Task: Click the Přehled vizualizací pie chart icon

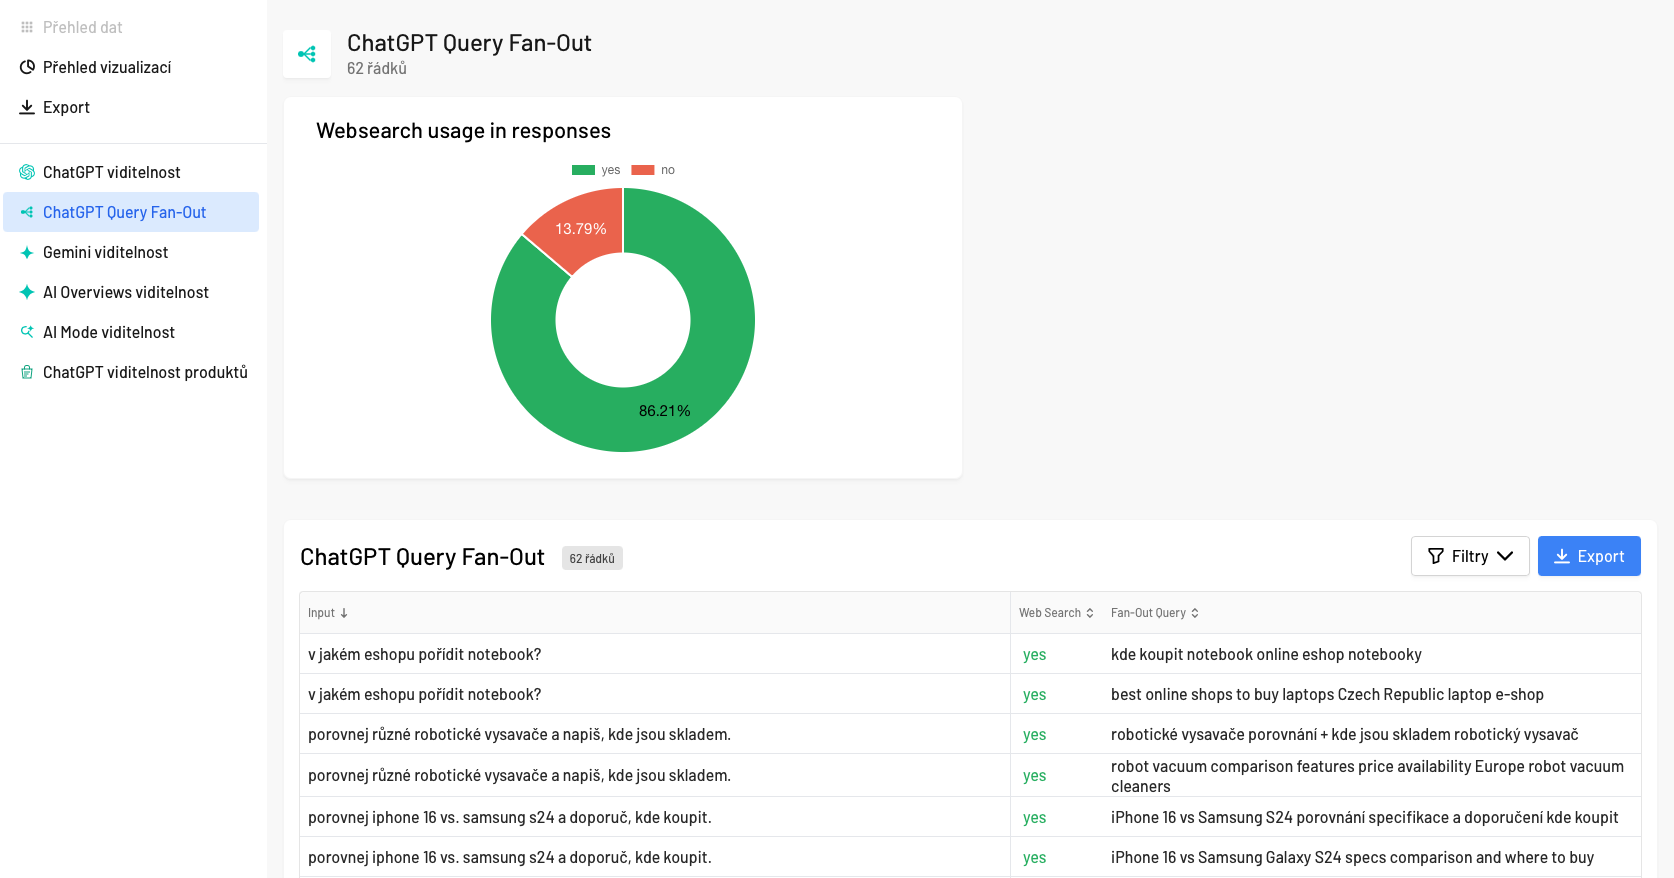Action: 27,67
